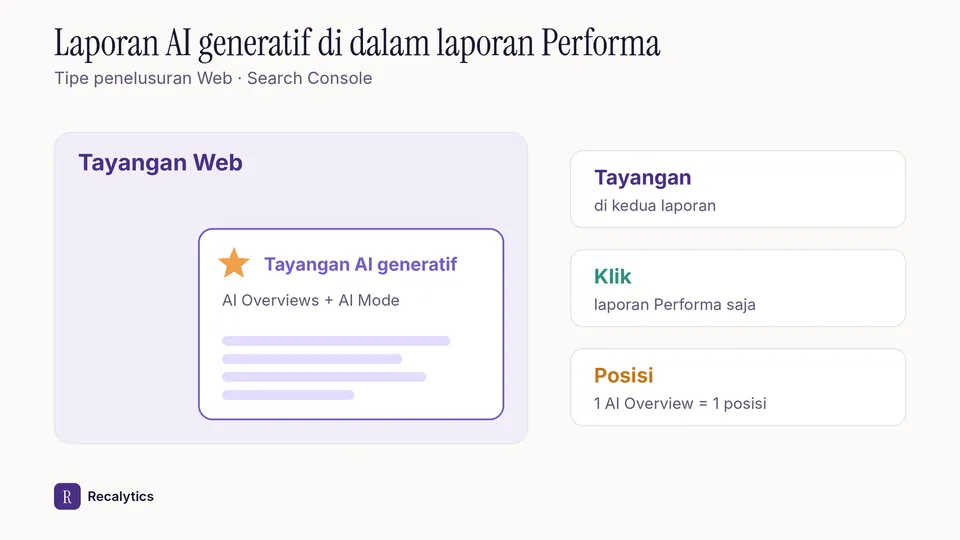Click the Recalytics brand name
The image size is (960, 540).
121,497
